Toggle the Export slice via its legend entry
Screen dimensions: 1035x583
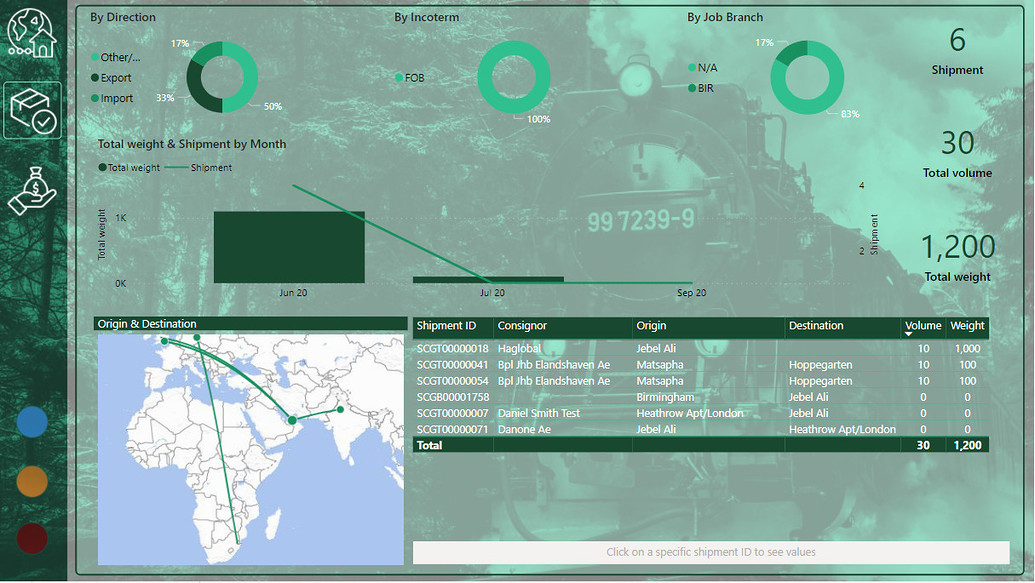[x=96, y=78]
